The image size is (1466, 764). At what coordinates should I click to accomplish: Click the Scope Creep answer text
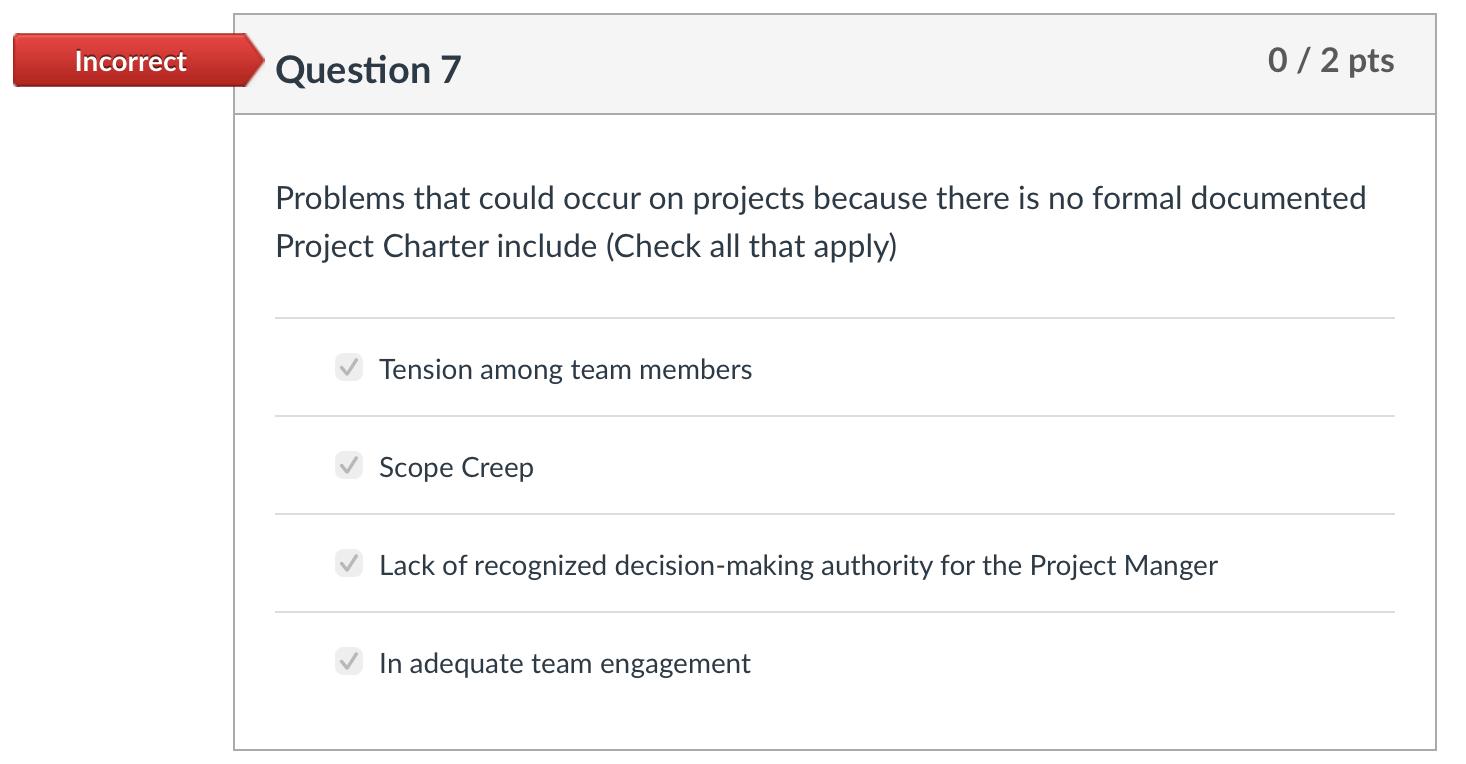point(455,466)
